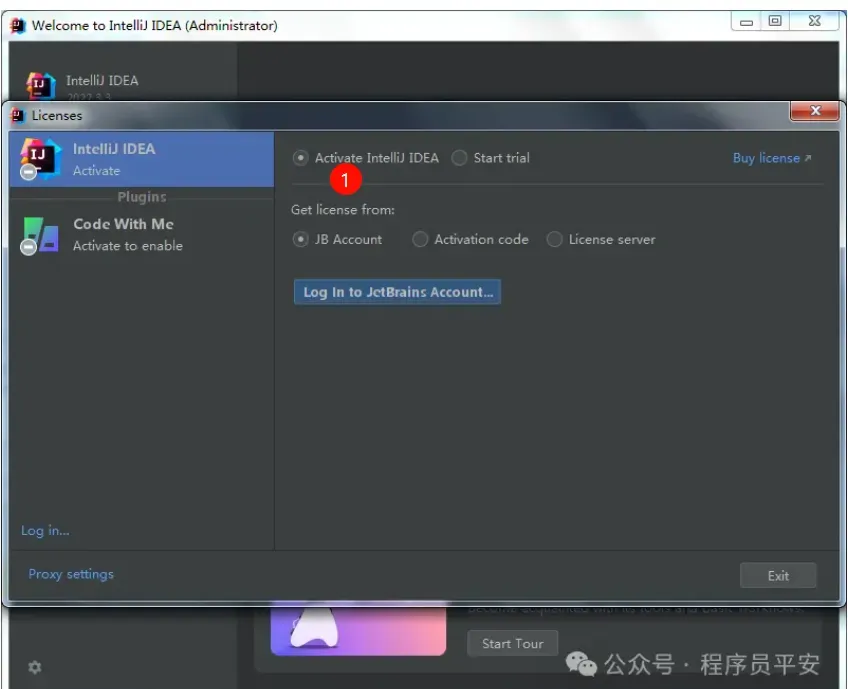848x689 pixels.
Task: Close the Welcome to IntelliJ IDEA window
Action: point(814,21)
